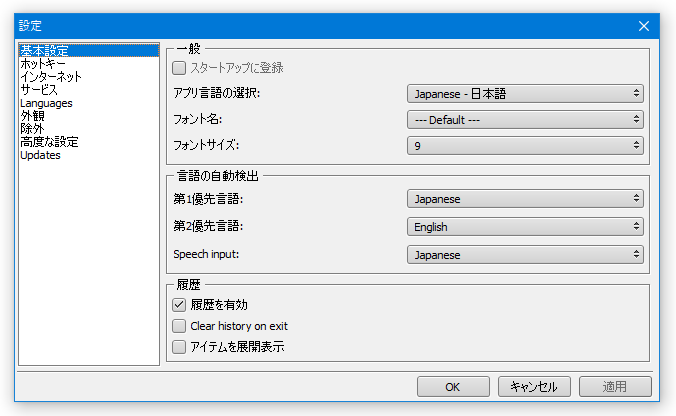Screen dimensions: 676x416
Task: Enable アイテムを展開表示 checkbox
Action: [x=179, y=347]
